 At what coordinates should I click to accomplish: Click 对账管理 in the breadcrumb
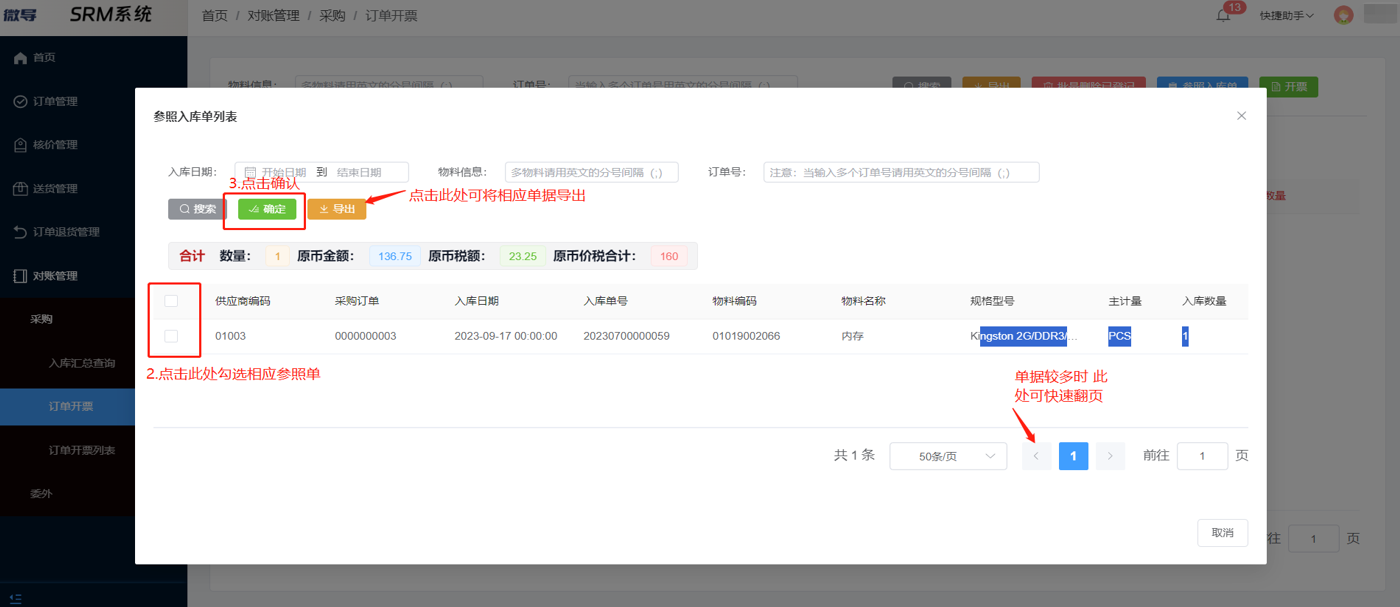coord(273,16)
